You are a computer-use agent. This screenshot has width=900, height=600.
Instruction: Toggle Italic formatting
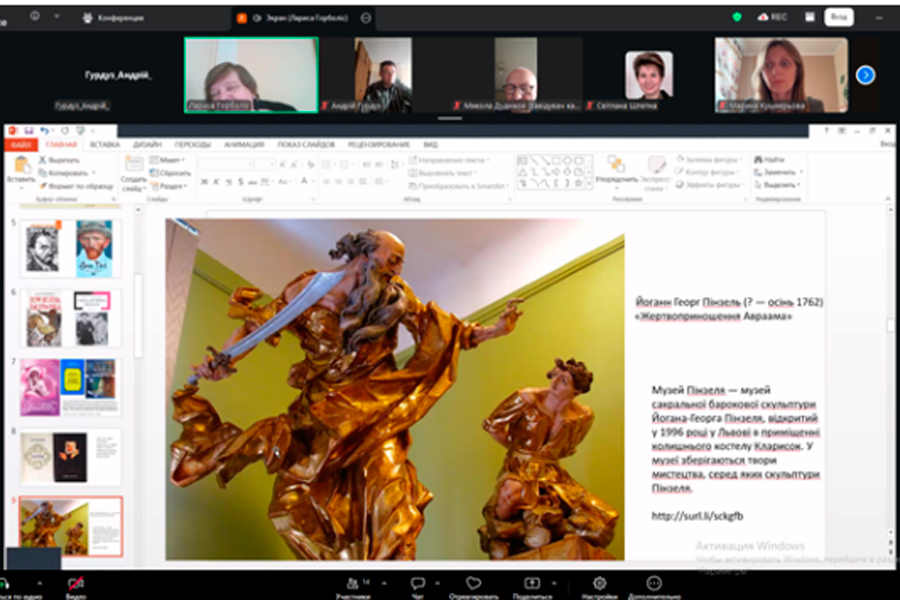tap(216, 182)
